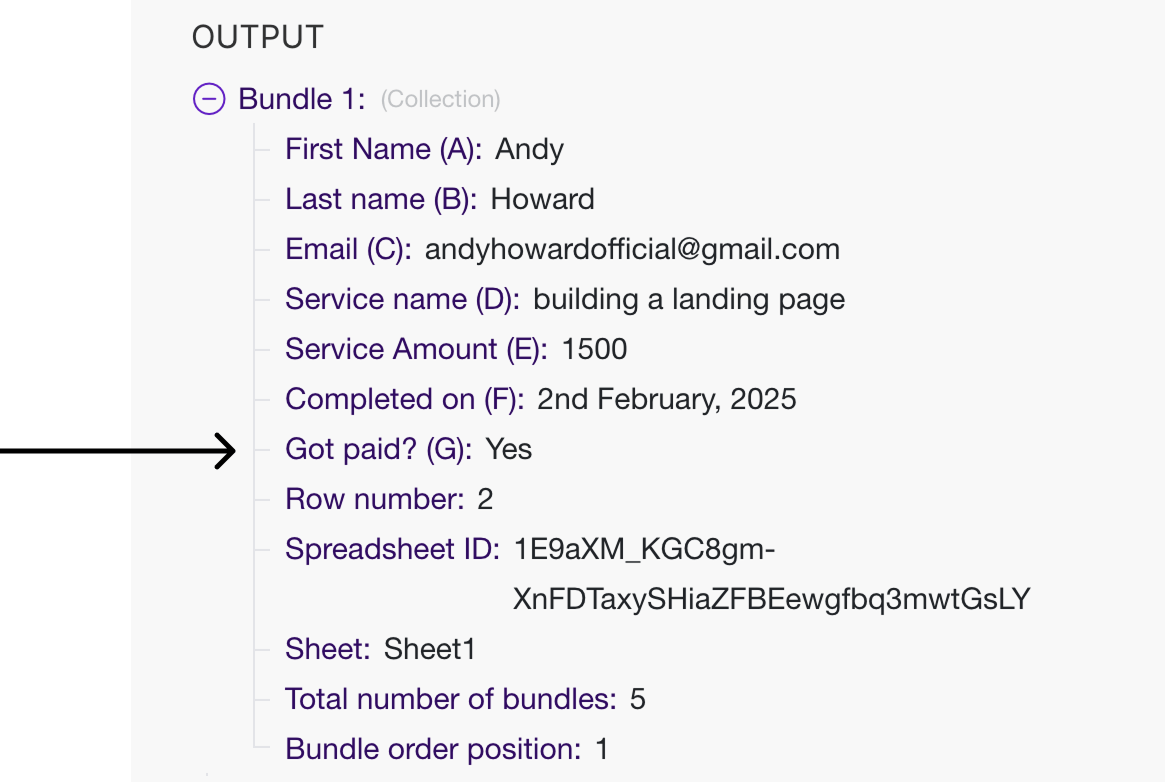Click the OUTPUT section heading
This screenshot has width=1165, height=782.
257,38
